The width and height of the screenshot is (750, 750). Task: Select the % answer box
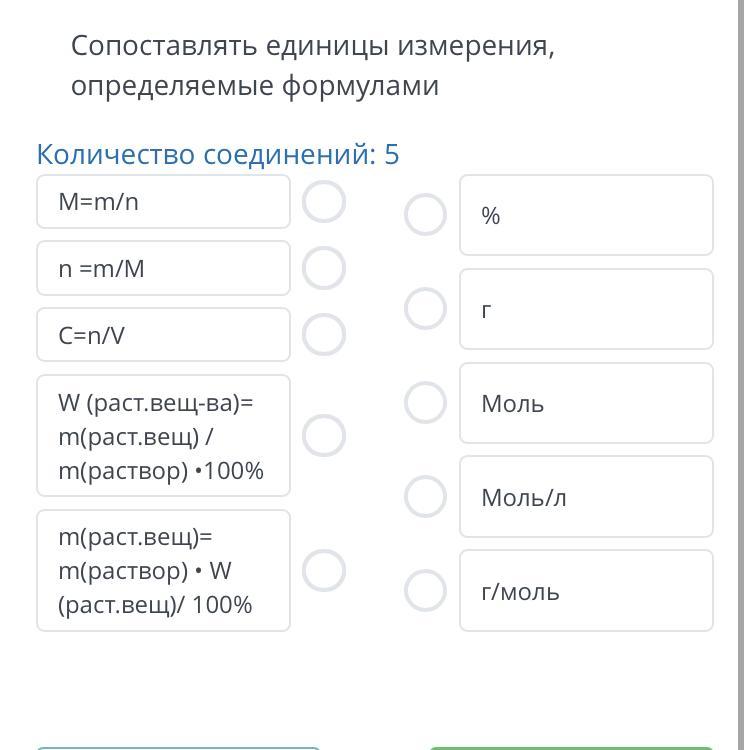(x=586, y=215)
